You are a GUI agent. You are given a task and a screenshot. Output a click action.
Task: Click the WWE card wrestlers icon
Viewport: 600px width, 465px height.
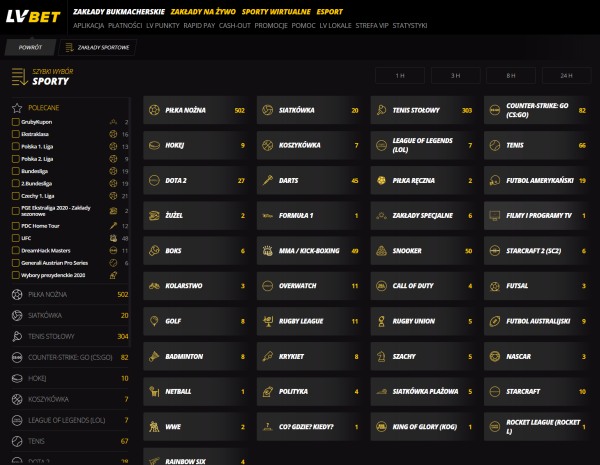tap(154, 426)
